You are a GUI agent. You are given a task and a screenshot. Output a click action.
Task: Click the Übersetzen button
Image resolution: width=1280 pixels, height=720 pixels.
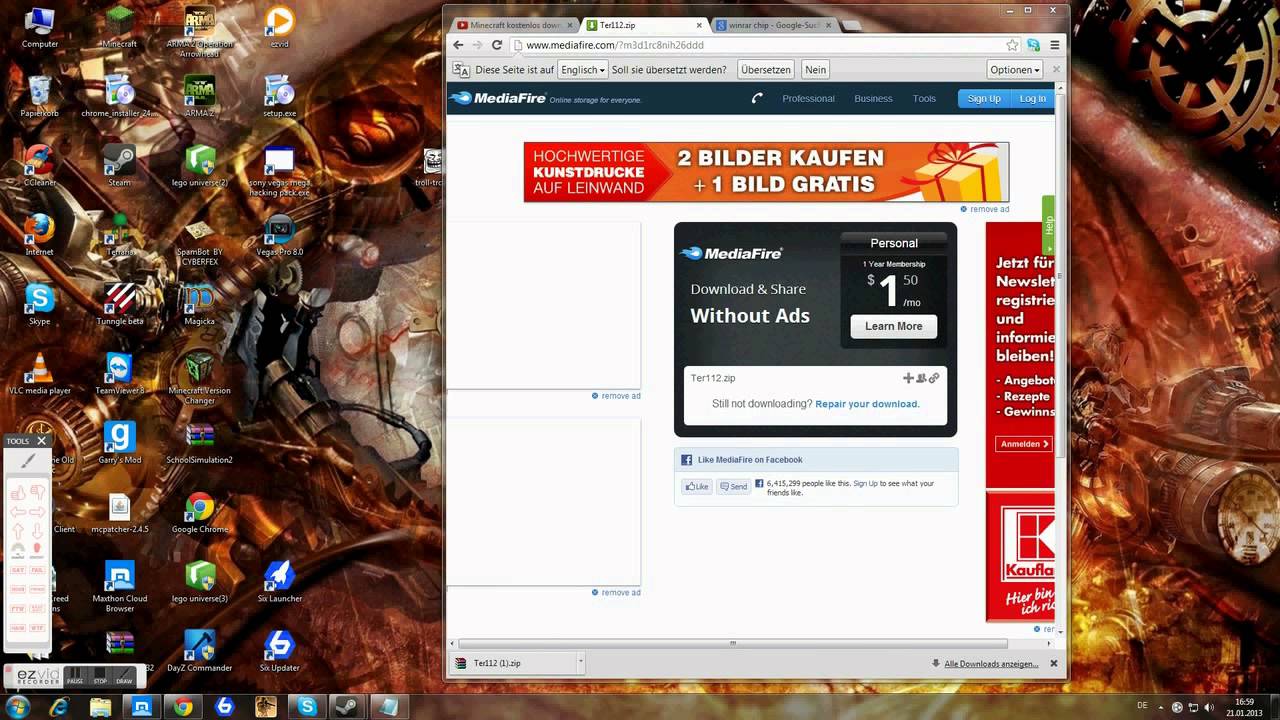click(x=766, y=70)
